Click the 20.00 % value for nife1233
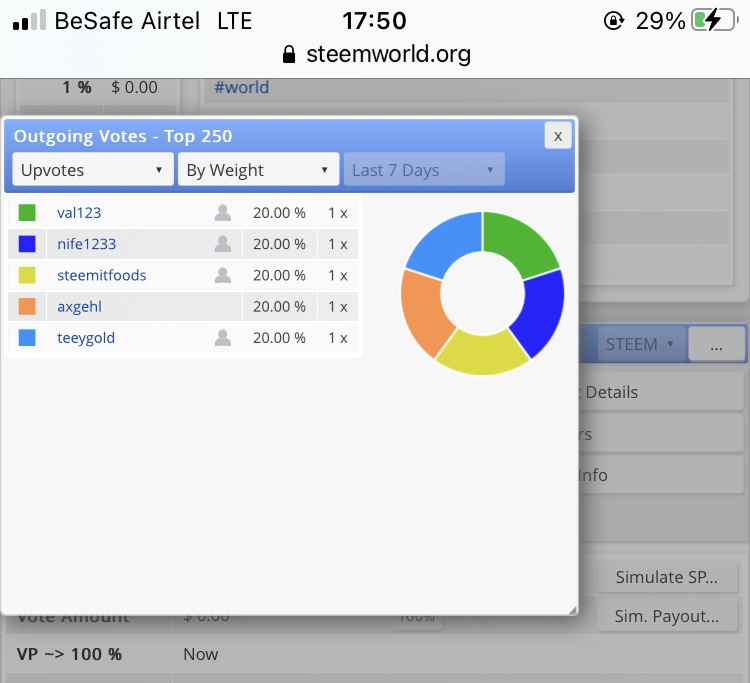The width and height of the screenshot is (750, 683). (279, 244)
